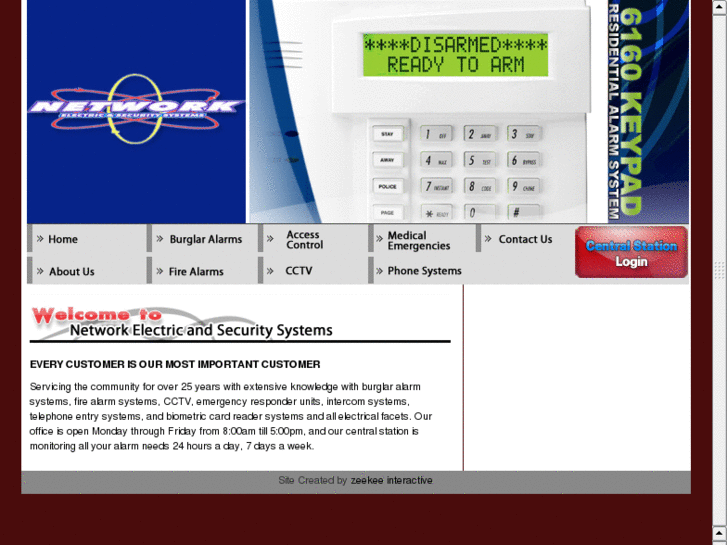Click the Central Station Login button
Image resolution: width=727 pixels, height=545 pixels.
point(631,252)
